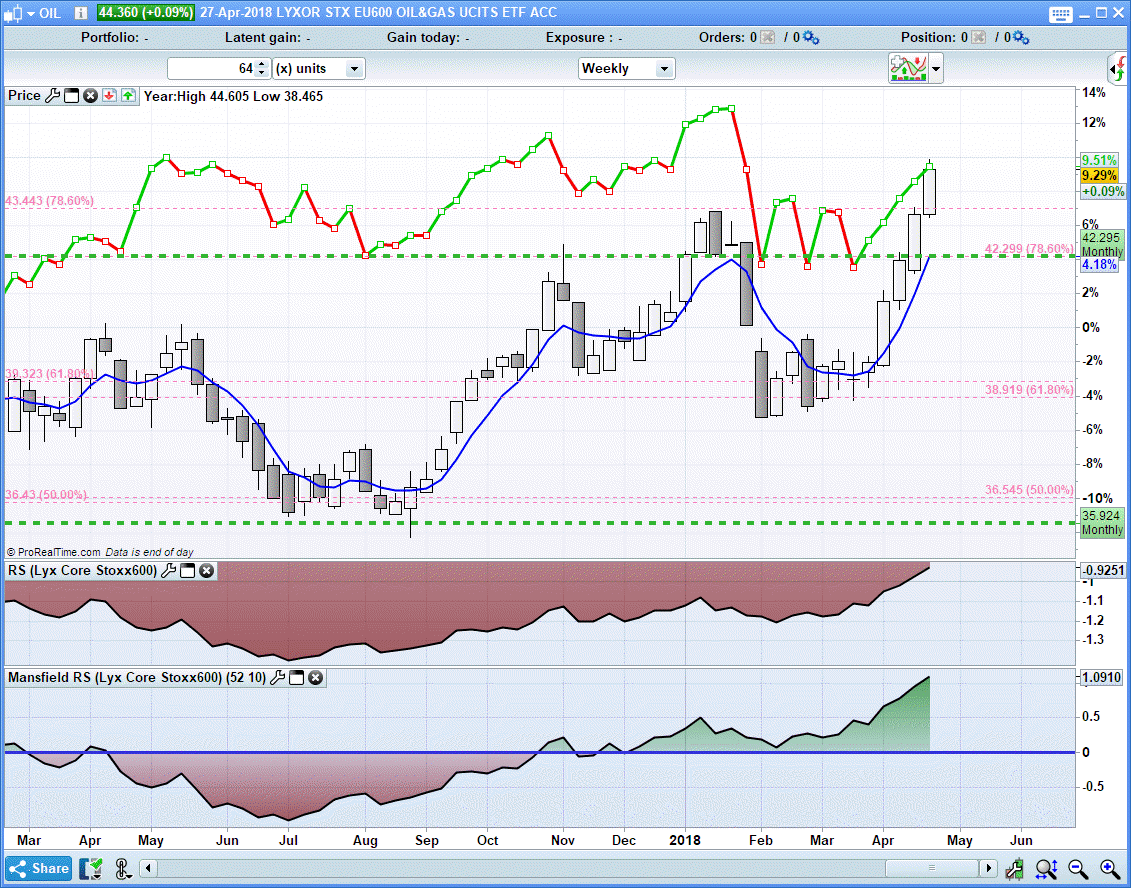
Task: Open the dropdown arrow next to OIL
Action: tap(30, 14)
